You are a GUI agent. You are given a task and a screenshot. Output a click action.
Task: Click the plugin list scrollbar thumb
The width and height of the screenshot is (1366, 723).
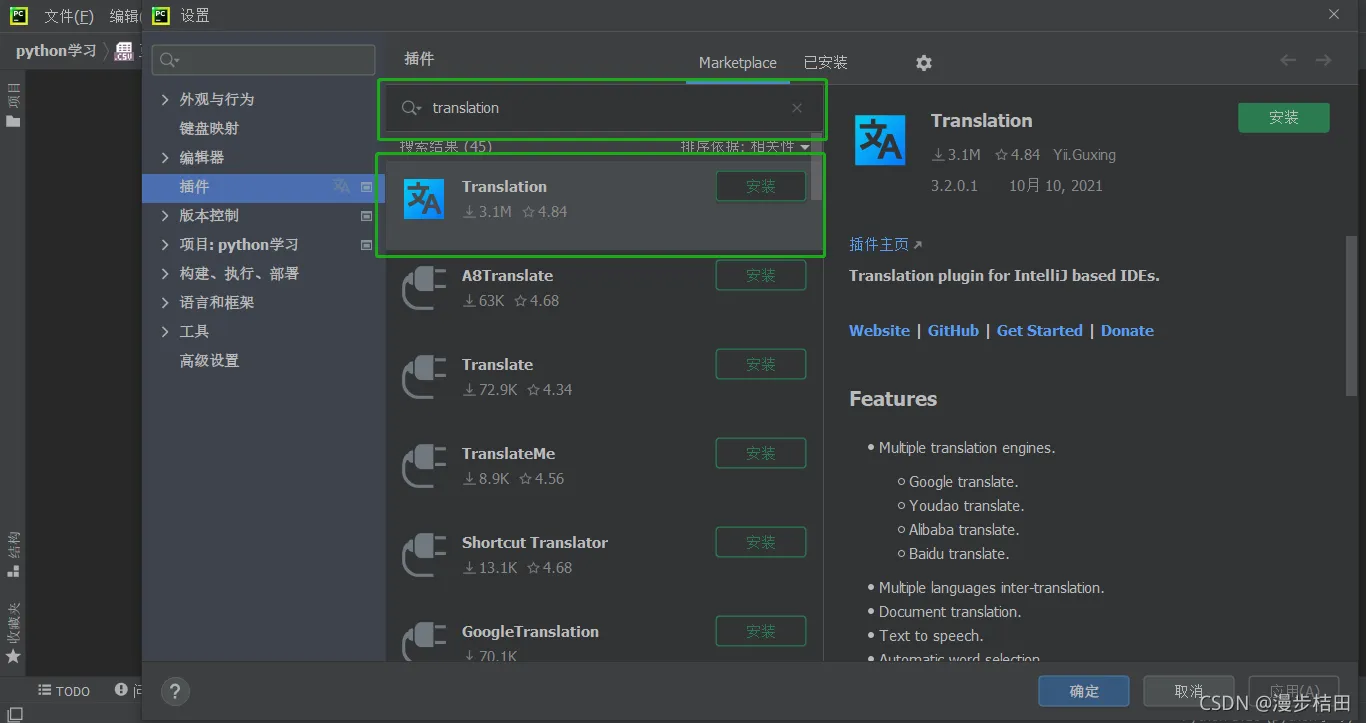[x=817, y=166]
